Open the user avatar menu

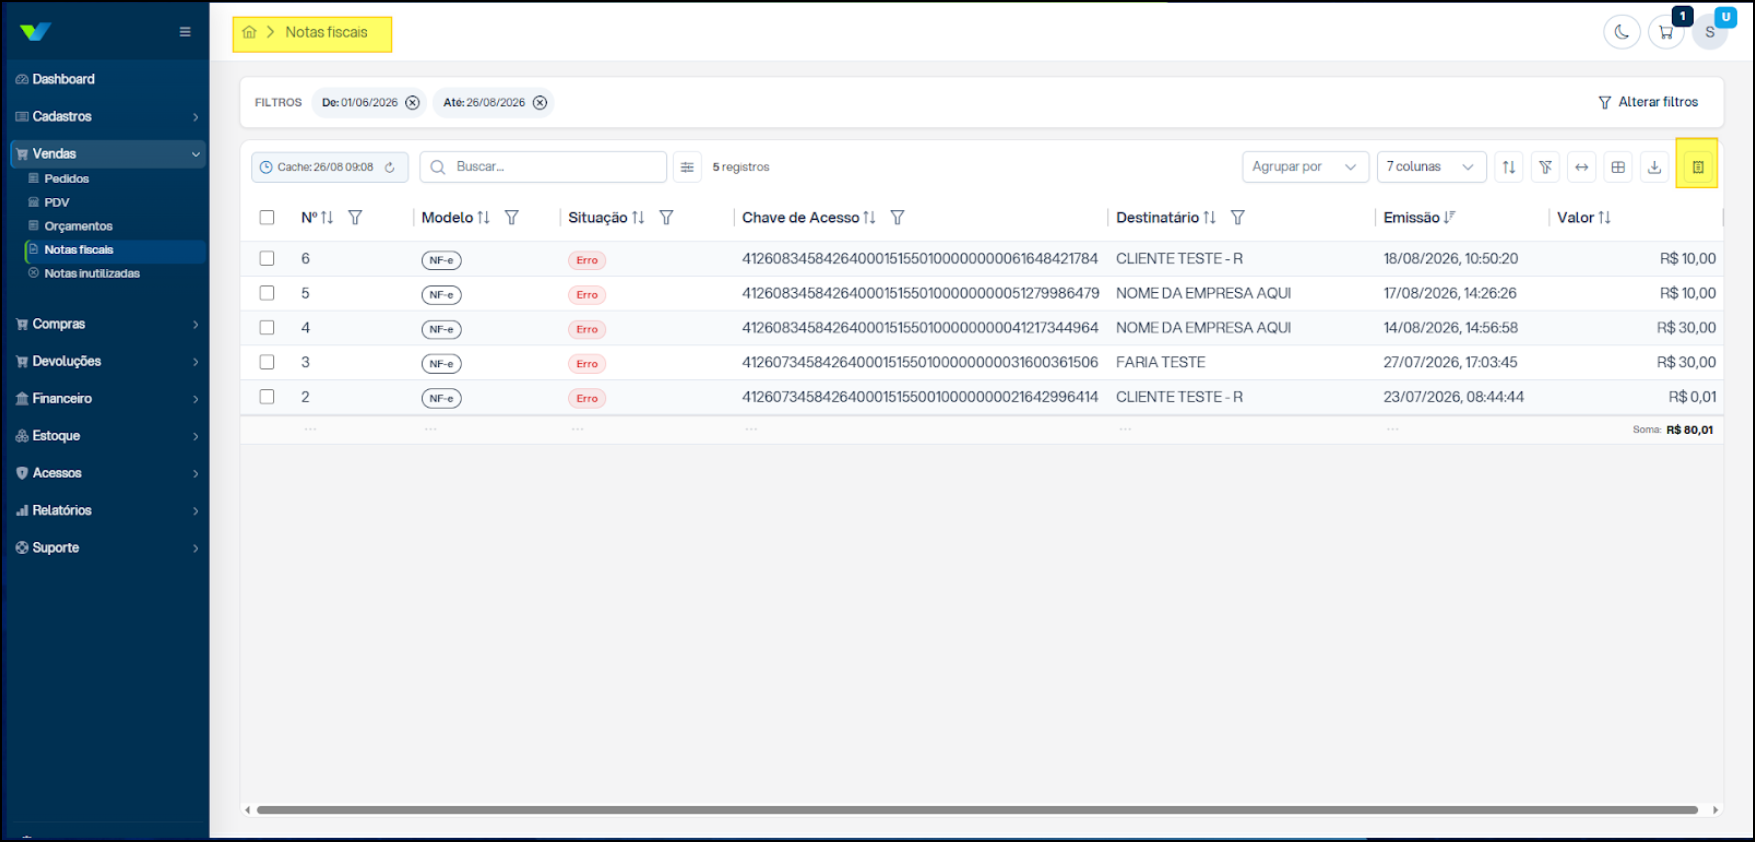point(1710,32)
